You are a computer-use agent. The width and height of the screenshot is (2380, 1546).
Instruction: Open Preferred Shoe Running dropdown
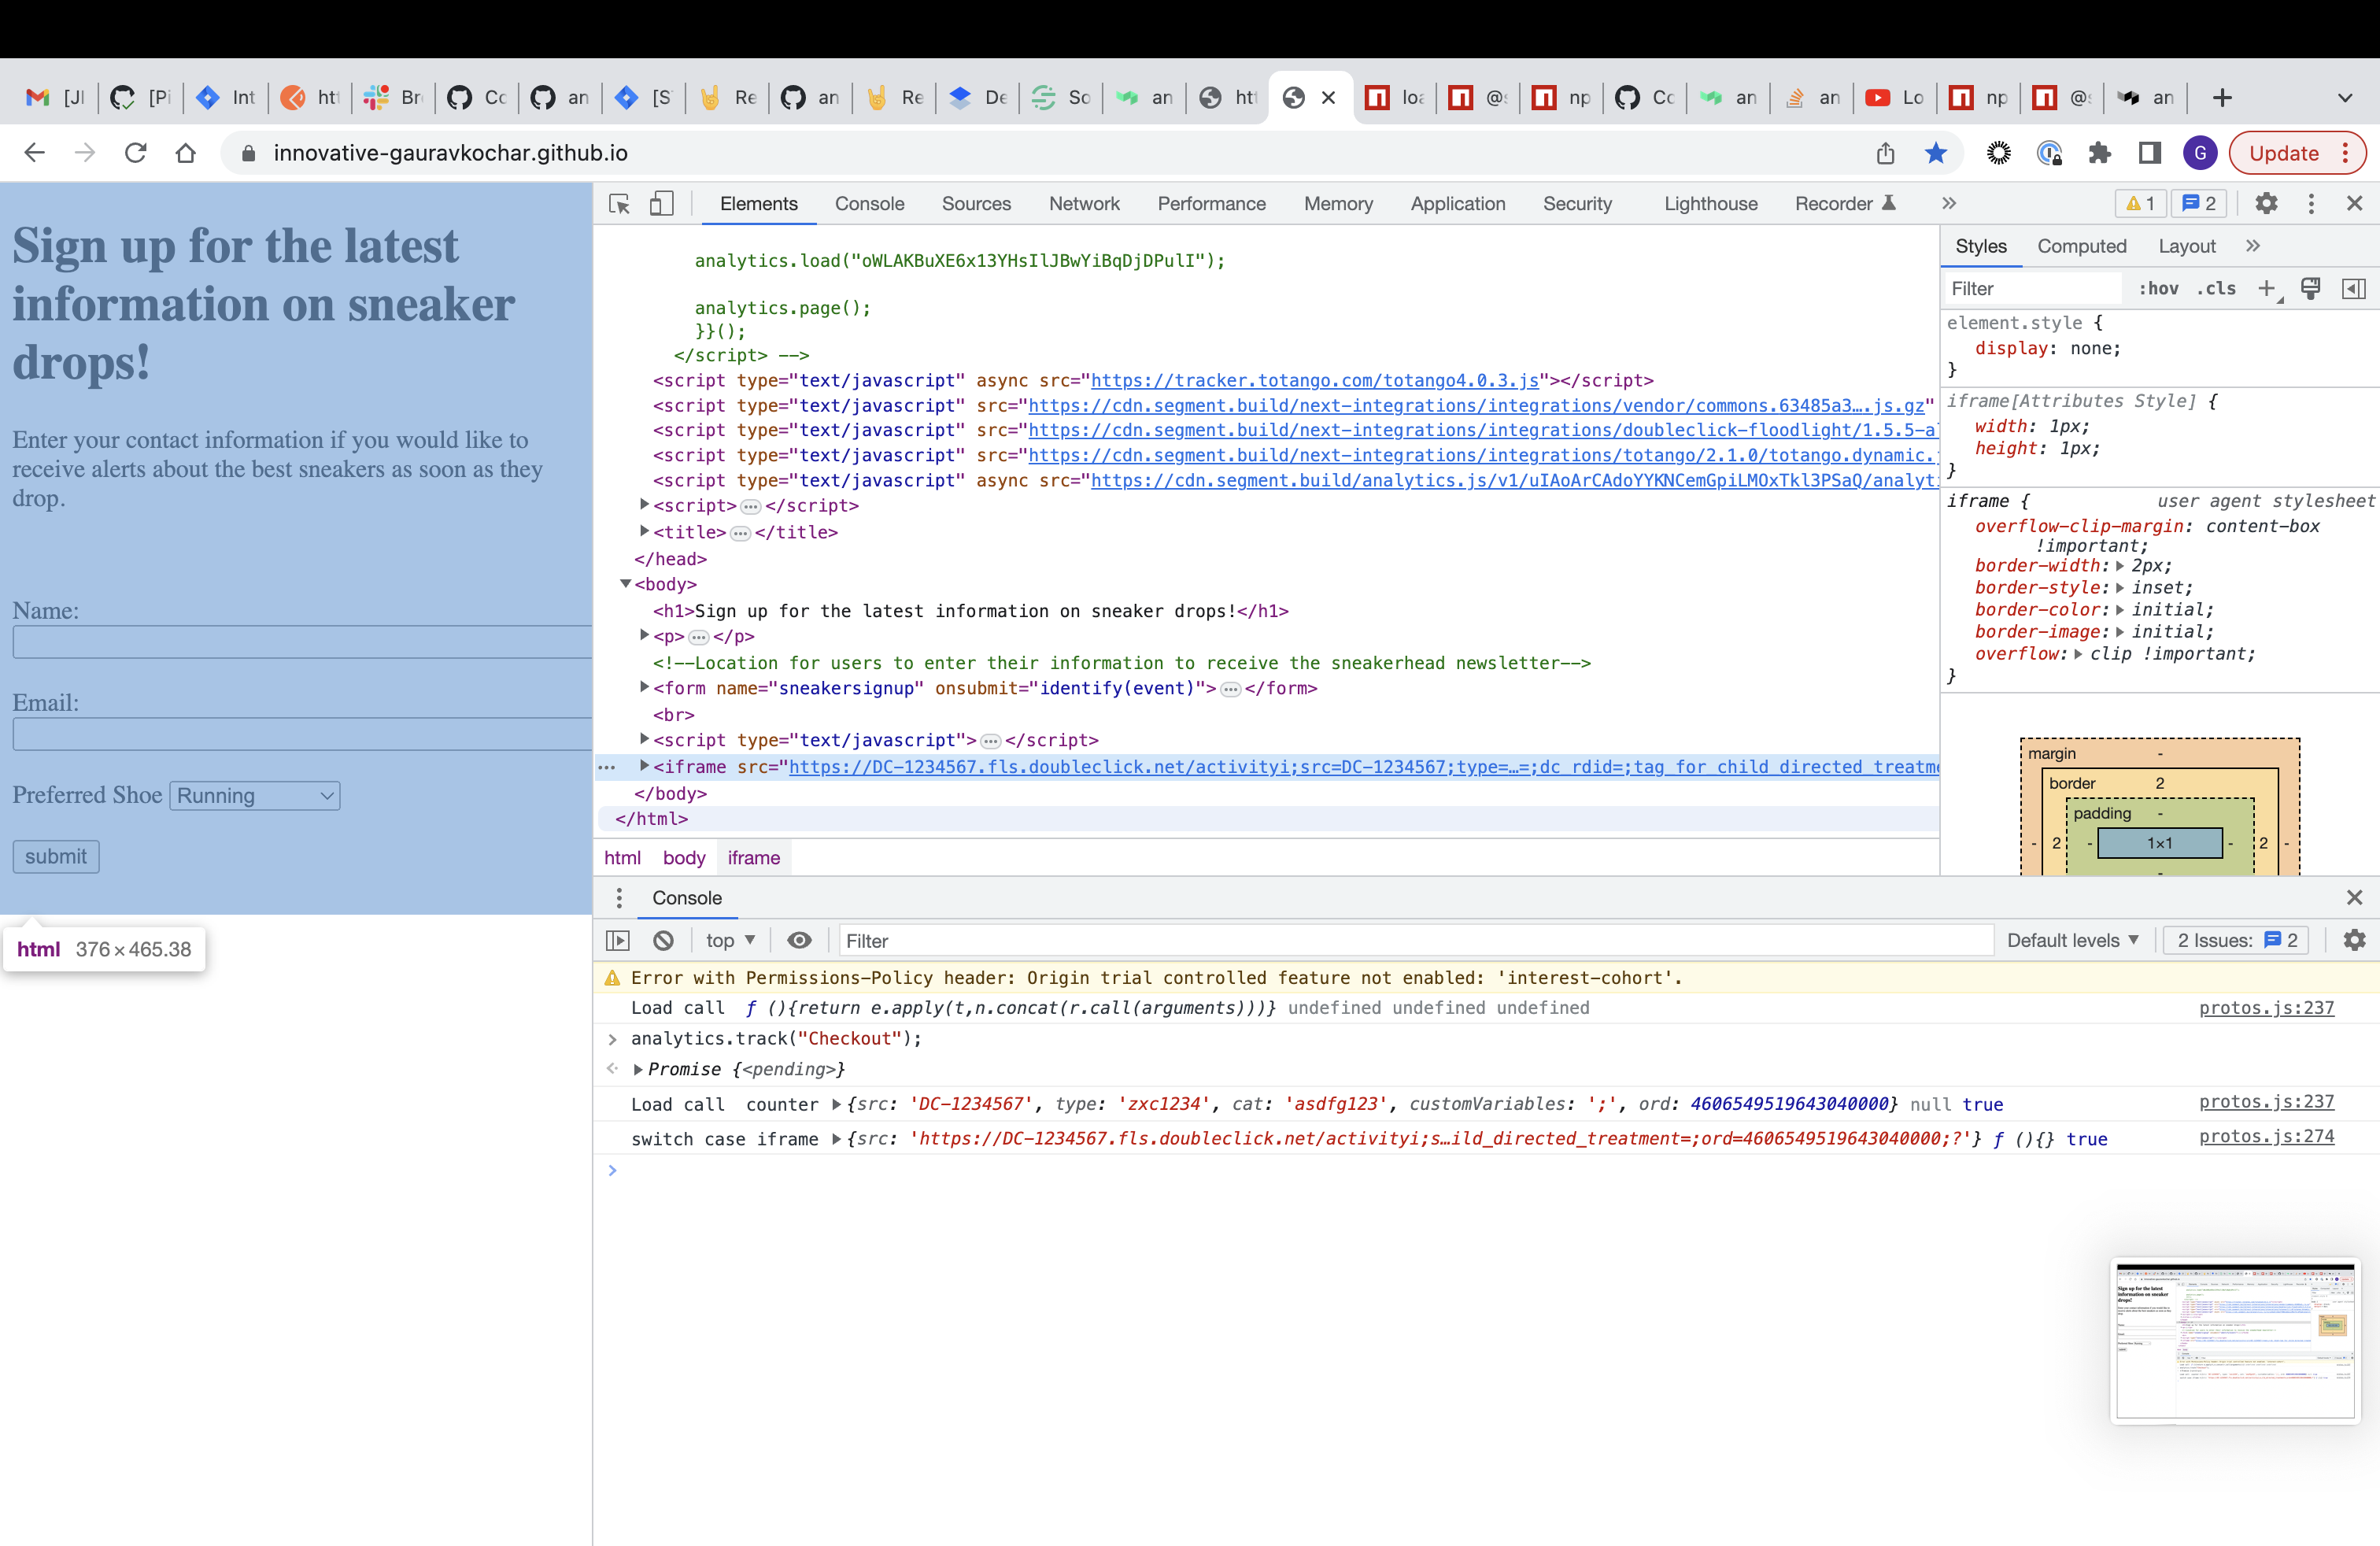255,796
